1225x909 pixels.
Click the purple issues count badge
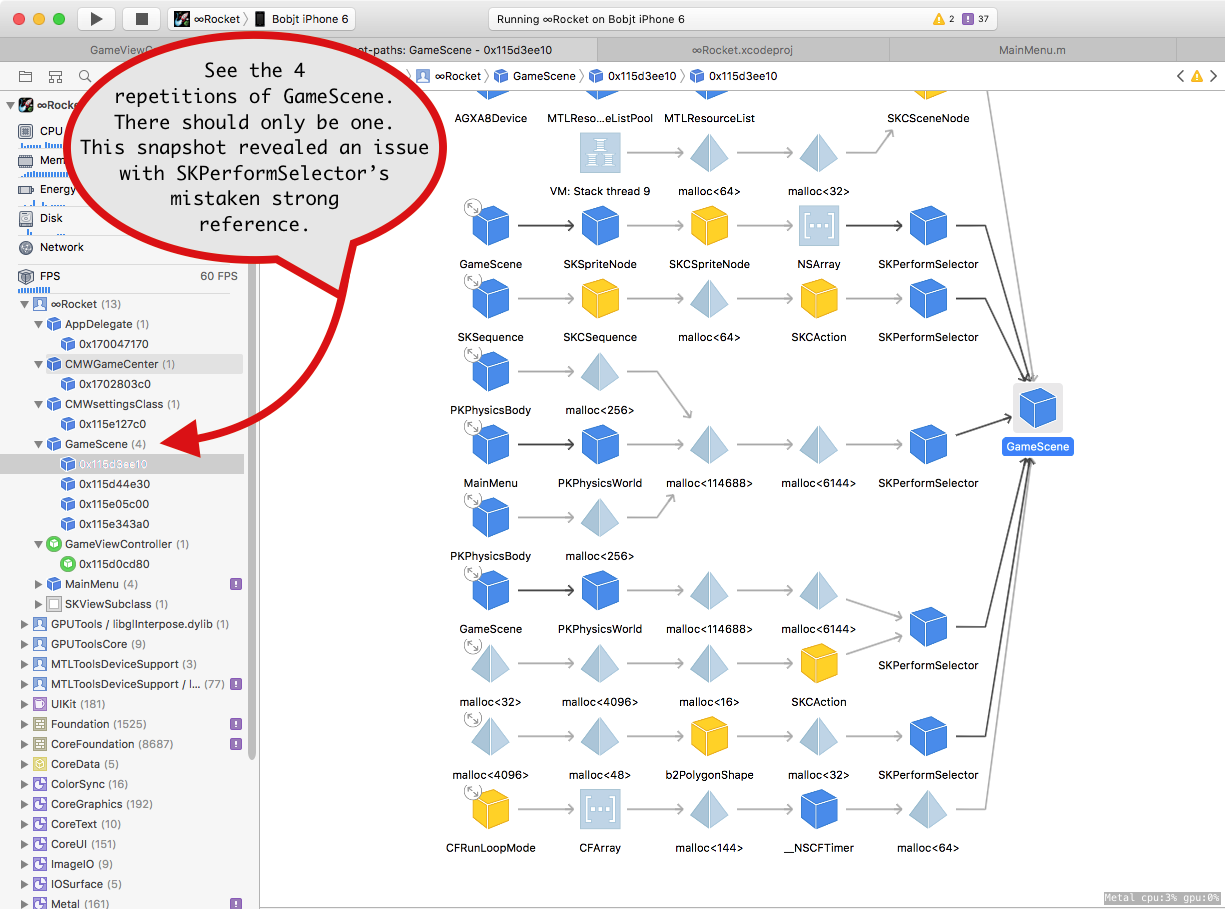click(x=976, y=19)
